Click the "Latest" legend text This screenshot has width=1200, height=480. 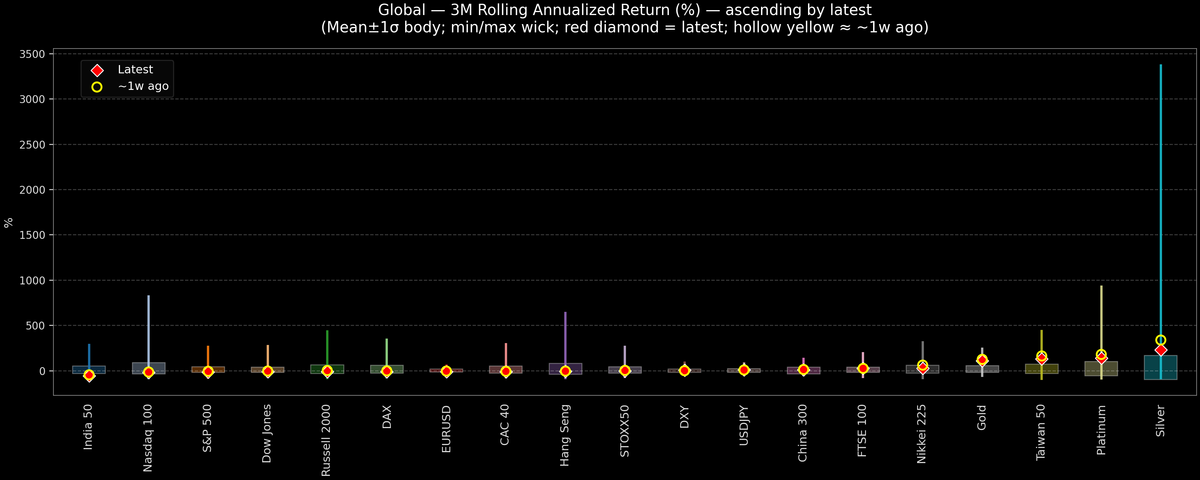135,70
